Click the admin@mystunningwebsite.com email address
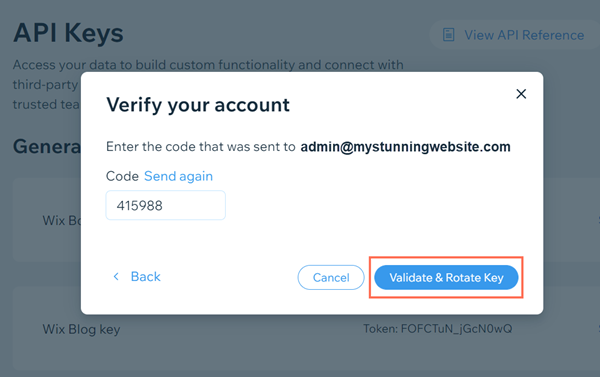 406,147
